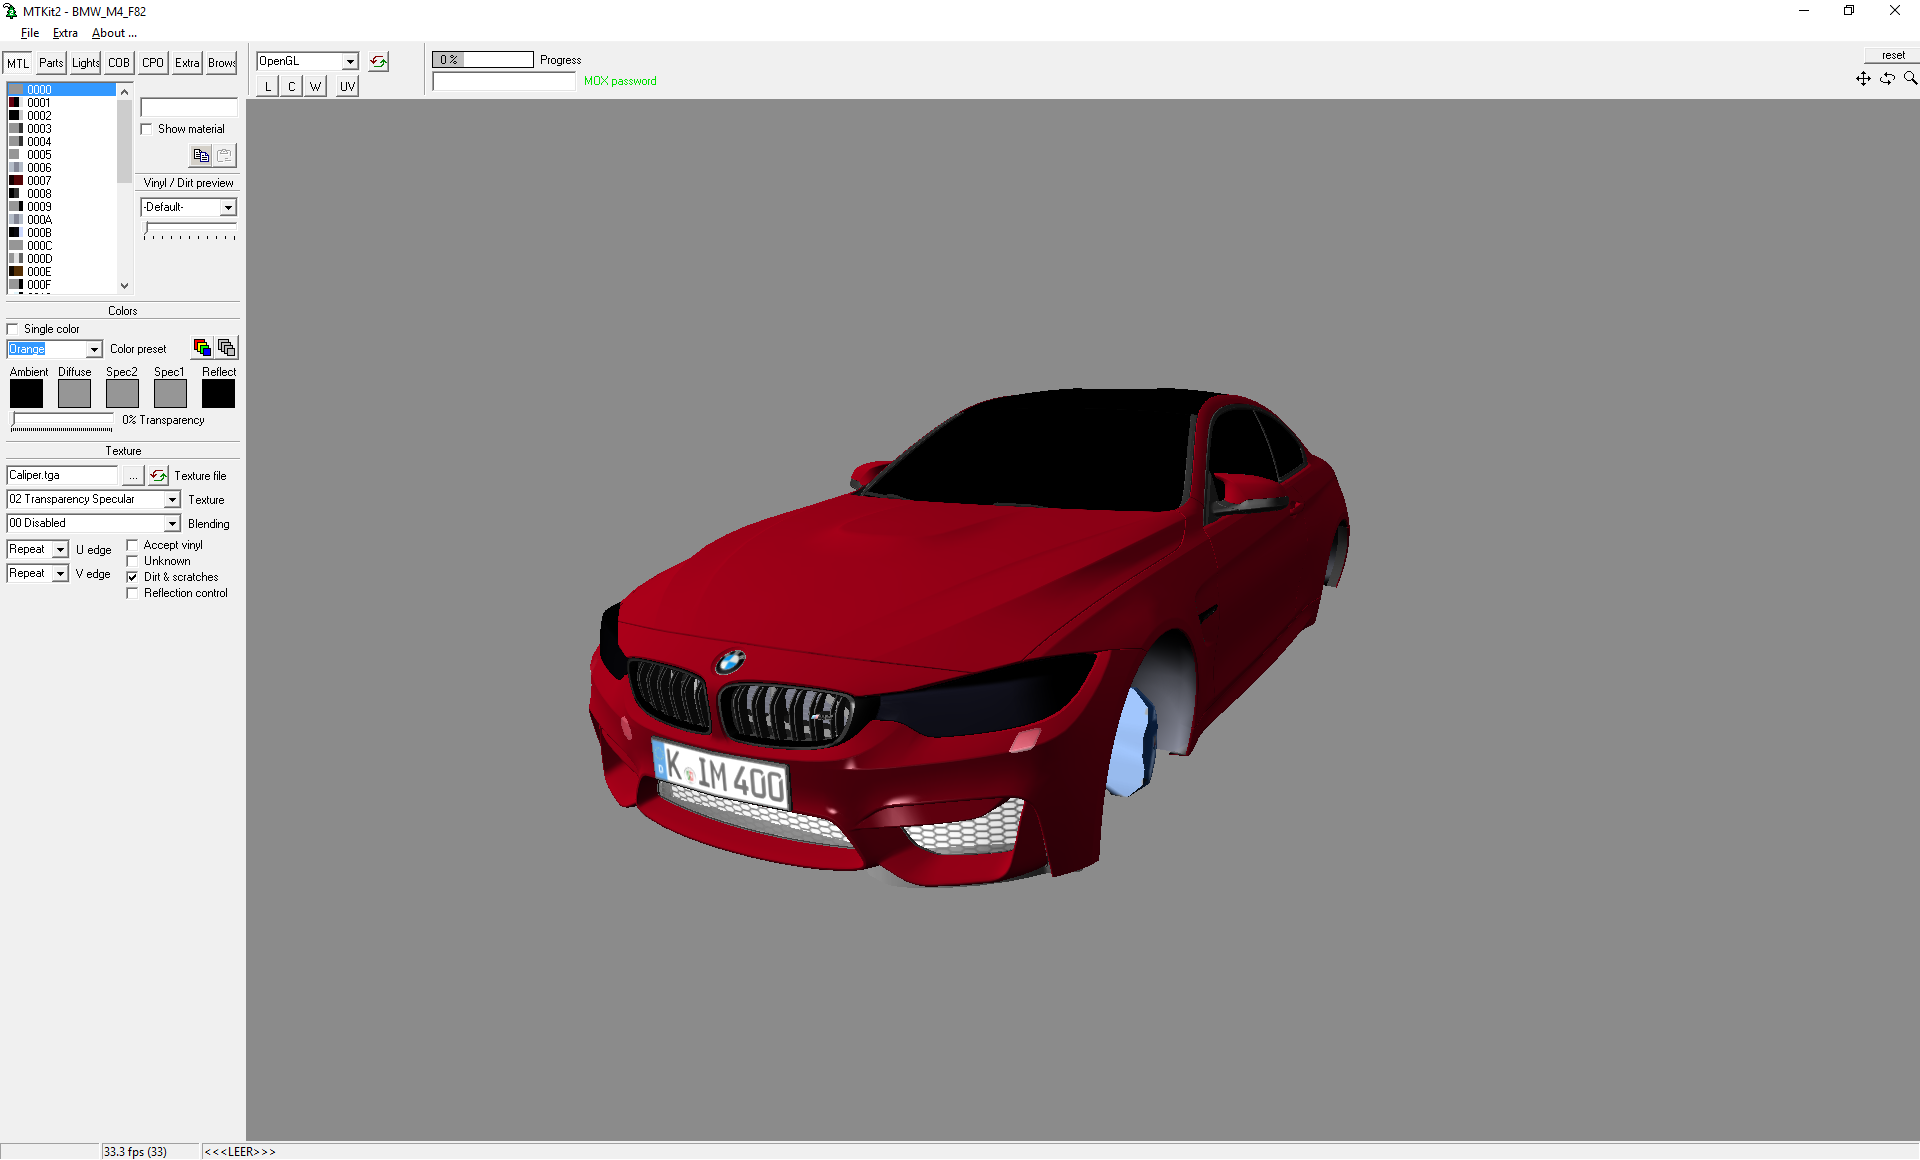Open the About ... menu
Screen dimensions: 1920x1160
[x=114, y=33]
